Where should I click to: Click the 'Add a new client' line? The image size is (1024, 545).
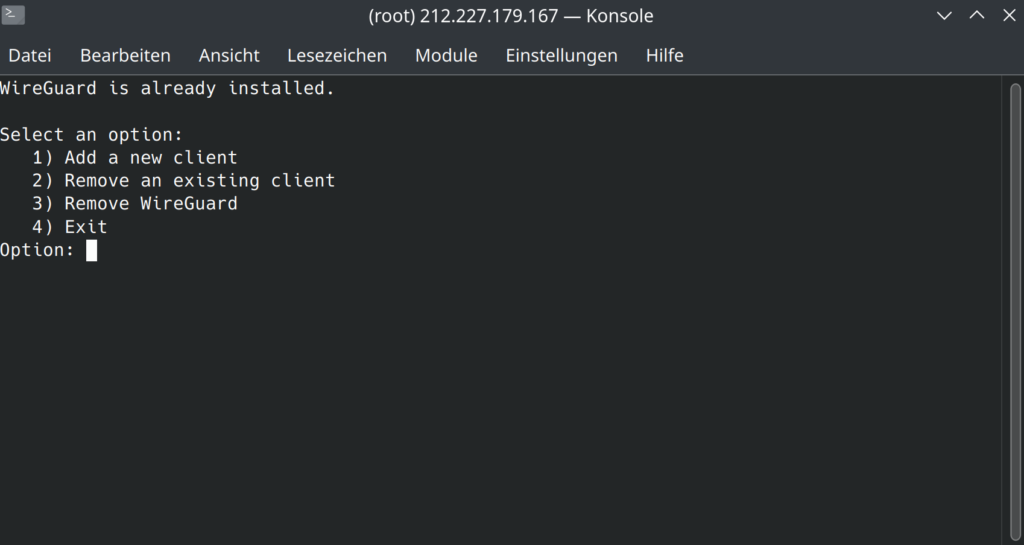pos(135,157)
